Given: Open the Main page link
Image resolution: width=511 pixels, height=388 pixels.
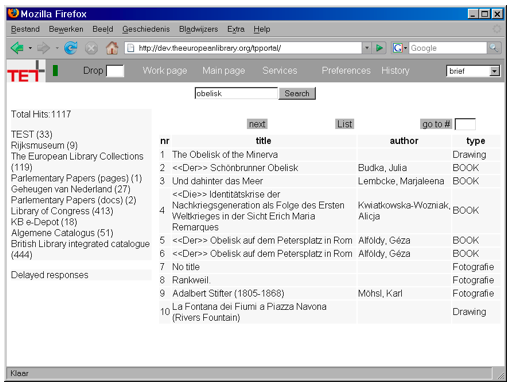Looking at the screenshot, I should tap(223, 71).
